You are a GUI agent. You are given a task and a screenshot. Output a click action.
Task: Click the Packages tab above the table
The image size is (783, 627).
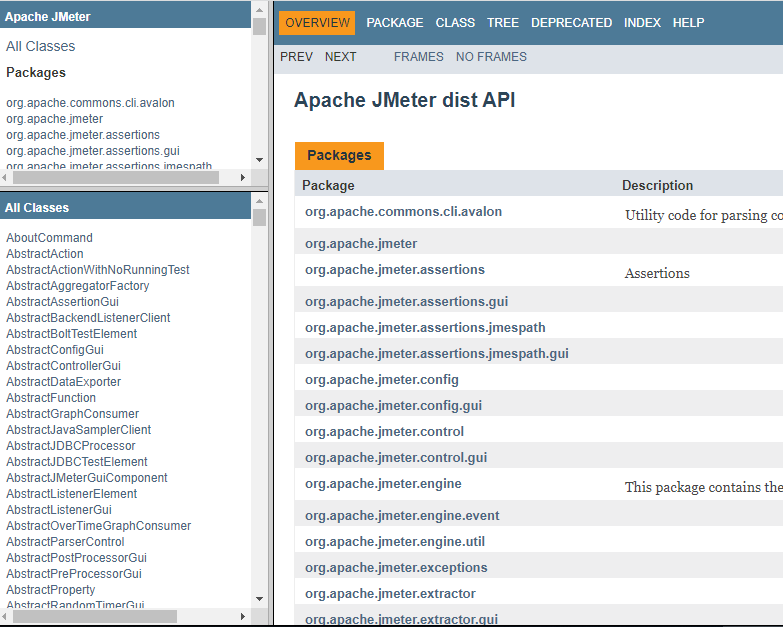click(x=339, y=155)
